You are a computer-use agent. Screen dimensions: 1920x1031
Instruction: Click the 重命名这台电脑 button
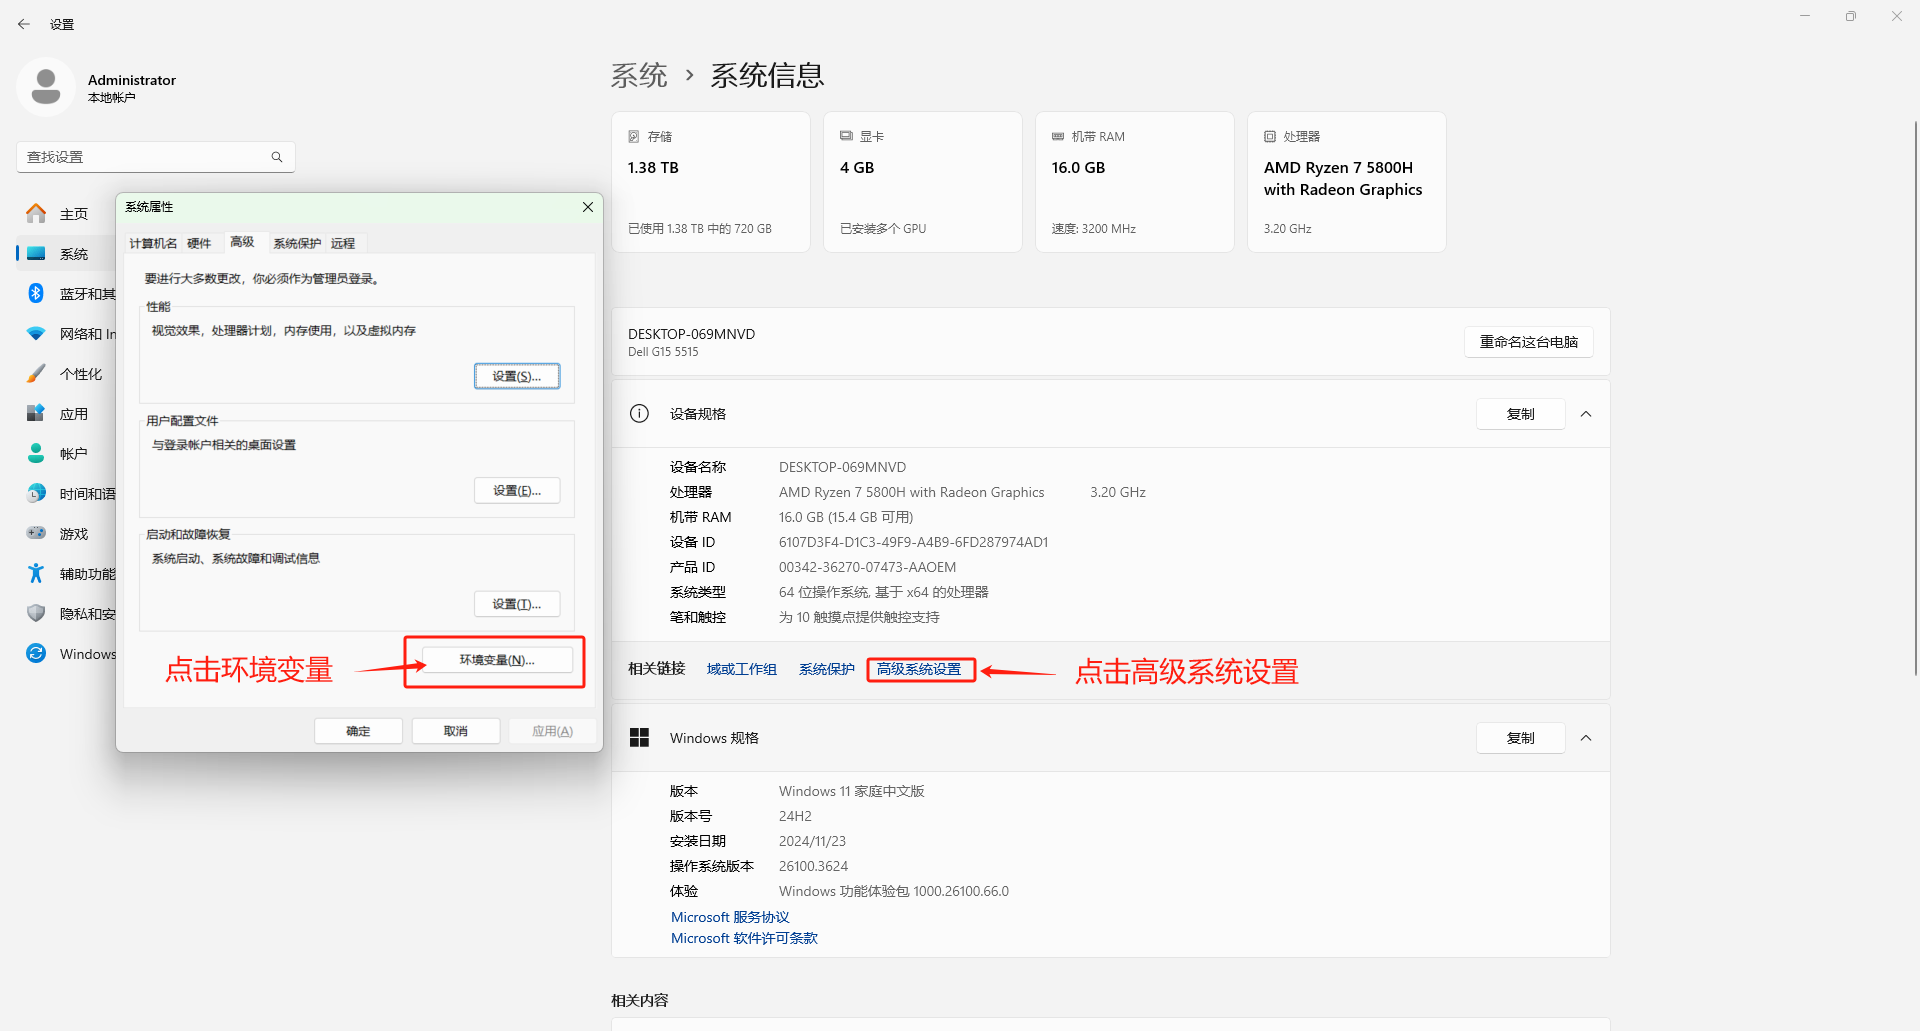1529,342
